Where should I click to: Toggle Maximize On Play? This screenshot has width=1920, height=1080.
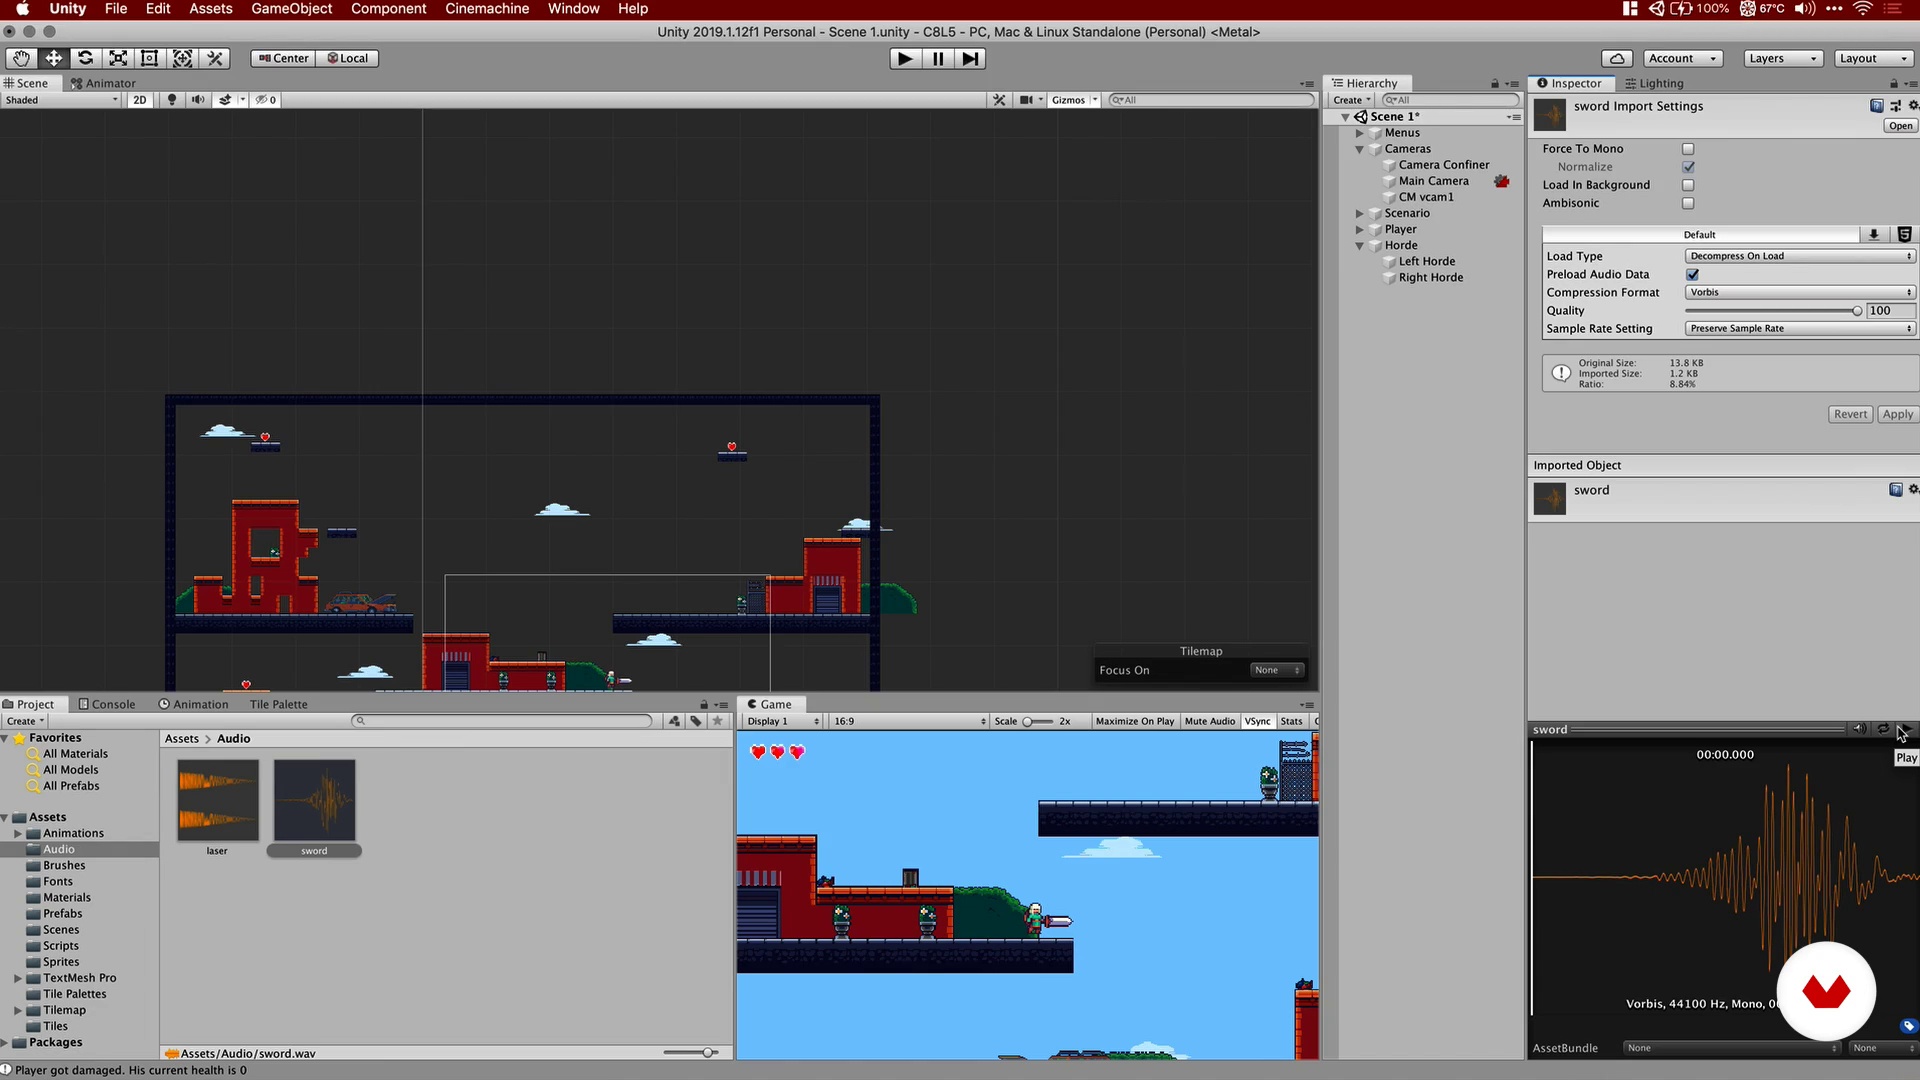click(1134, 721)
